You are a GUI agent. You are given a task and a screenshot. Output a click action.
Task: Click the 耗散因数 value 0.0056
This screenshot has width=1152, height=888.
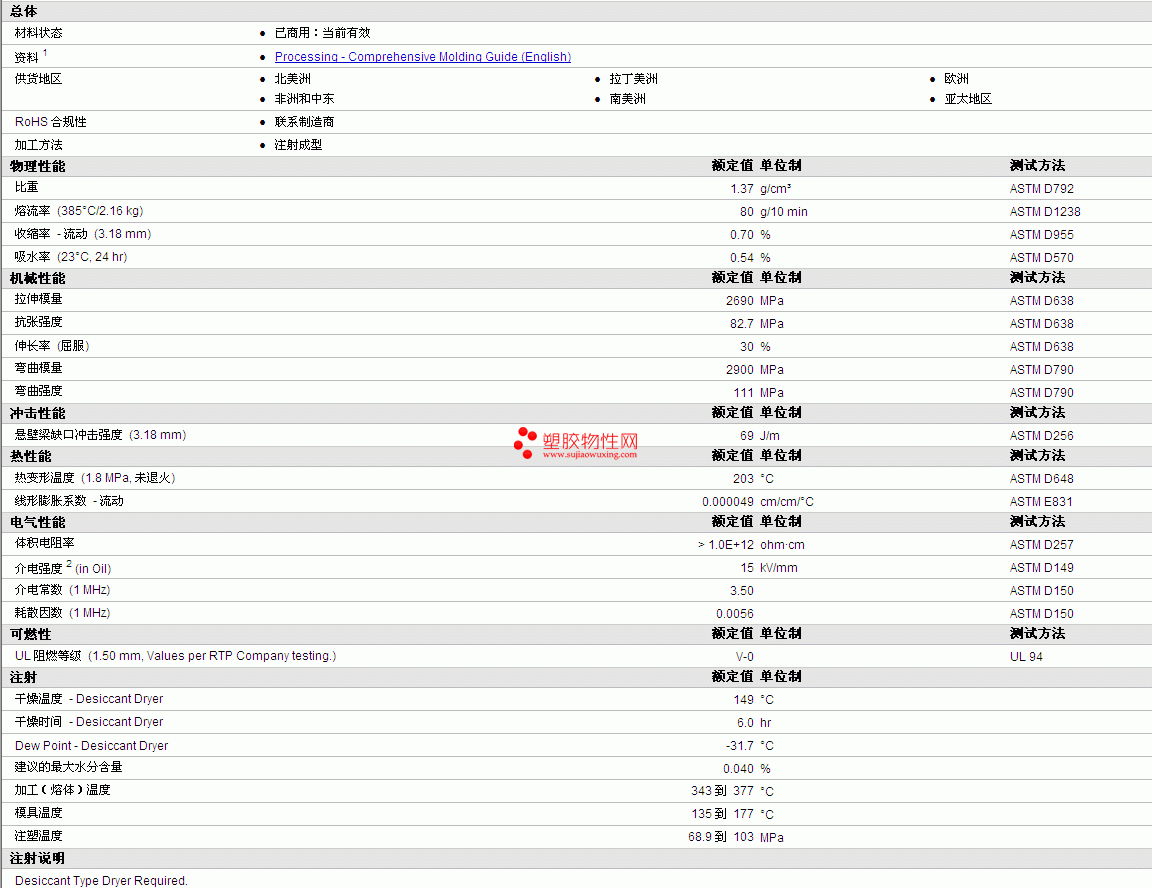[x=735, y=614]
